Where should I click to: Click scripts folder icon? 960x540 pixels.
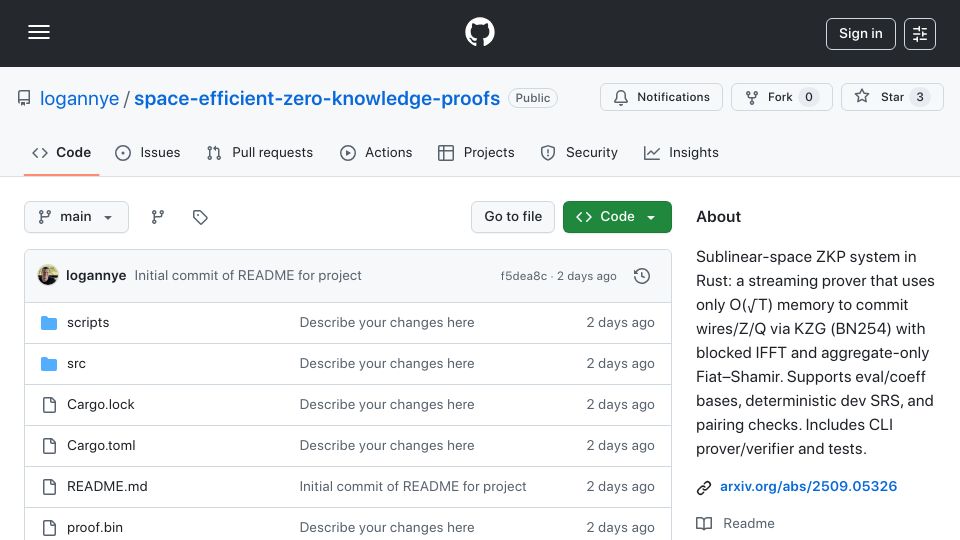pos(49,323)
